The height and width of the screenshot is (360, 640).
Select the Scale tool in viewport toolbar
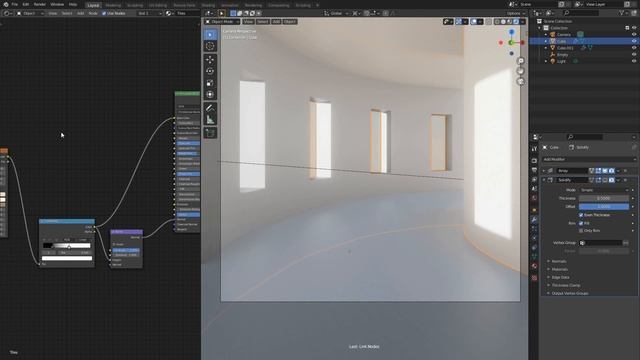210,83
